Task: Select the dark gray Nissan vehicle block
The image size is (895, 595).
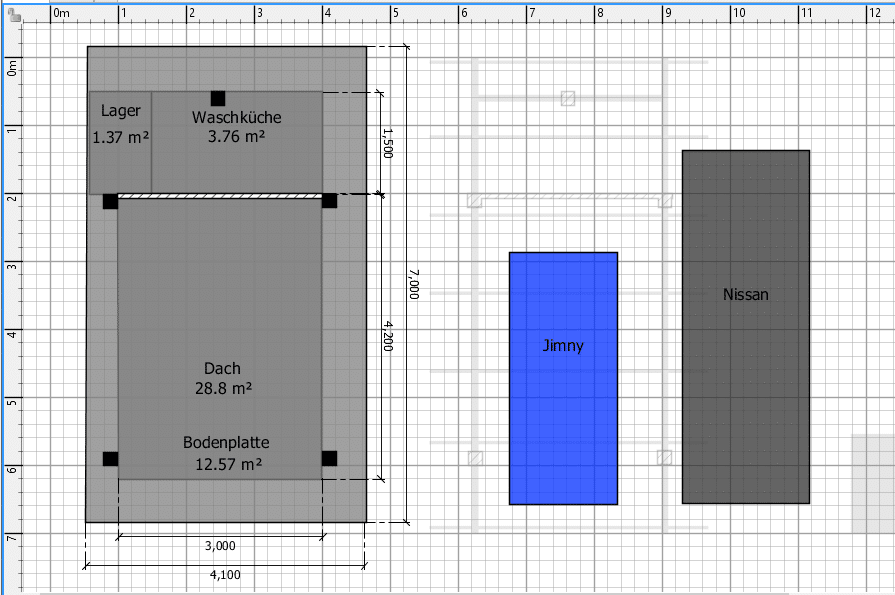Action: point(745,327)
